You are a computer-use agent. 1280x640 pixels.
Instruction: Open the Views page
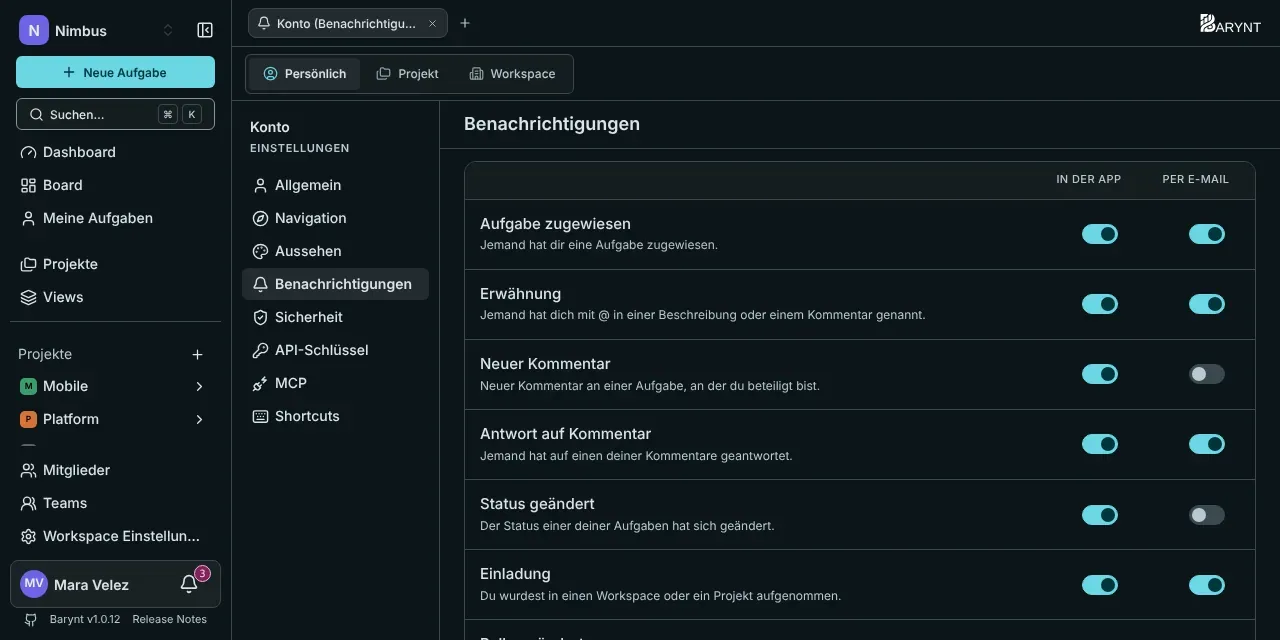click(115, 297)
